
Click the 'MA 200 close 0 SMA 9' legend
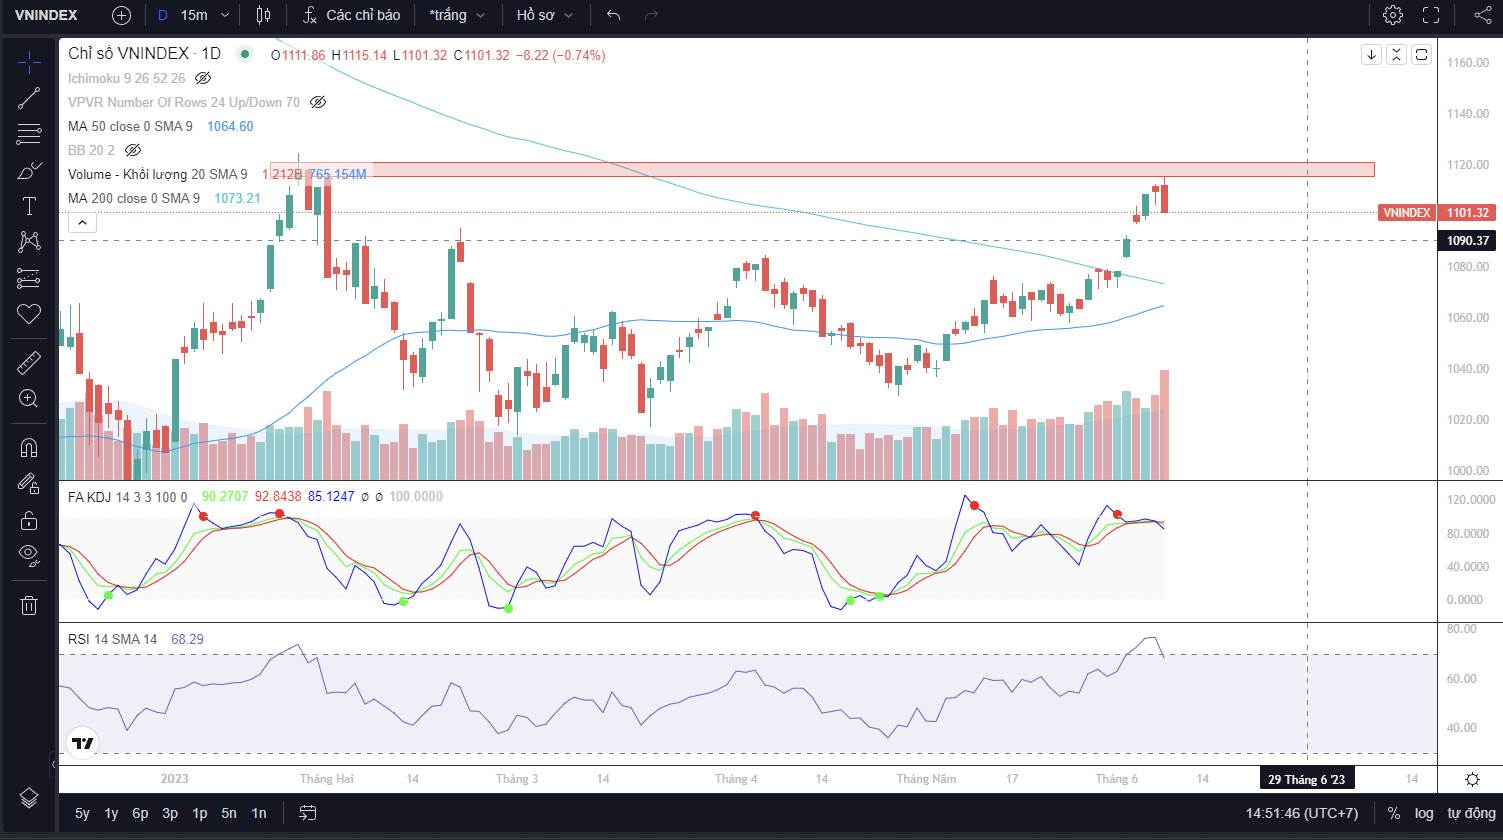click(x=134, y=198)
